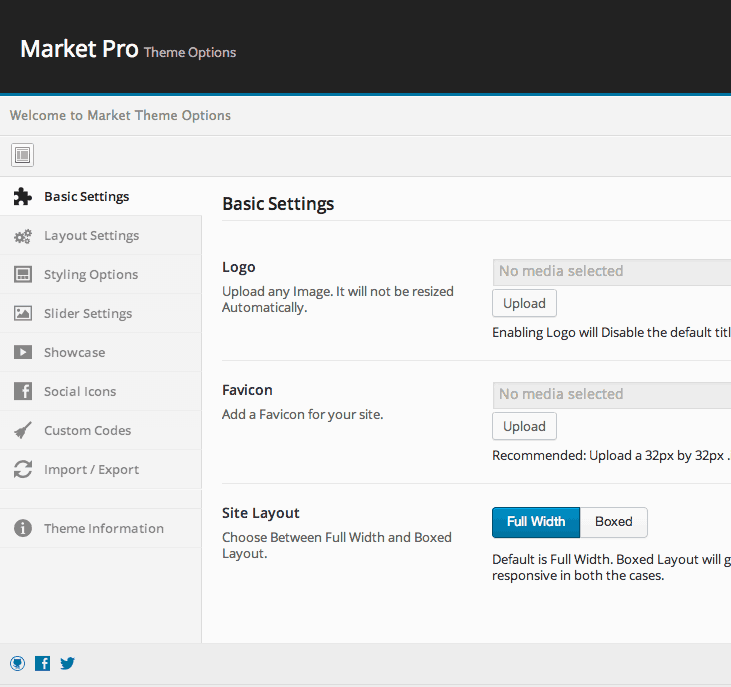Open Slider Settings via its image icon
The width and height of the screenshot is (731, 687).
pyautogui.click(x=22, y=314)
